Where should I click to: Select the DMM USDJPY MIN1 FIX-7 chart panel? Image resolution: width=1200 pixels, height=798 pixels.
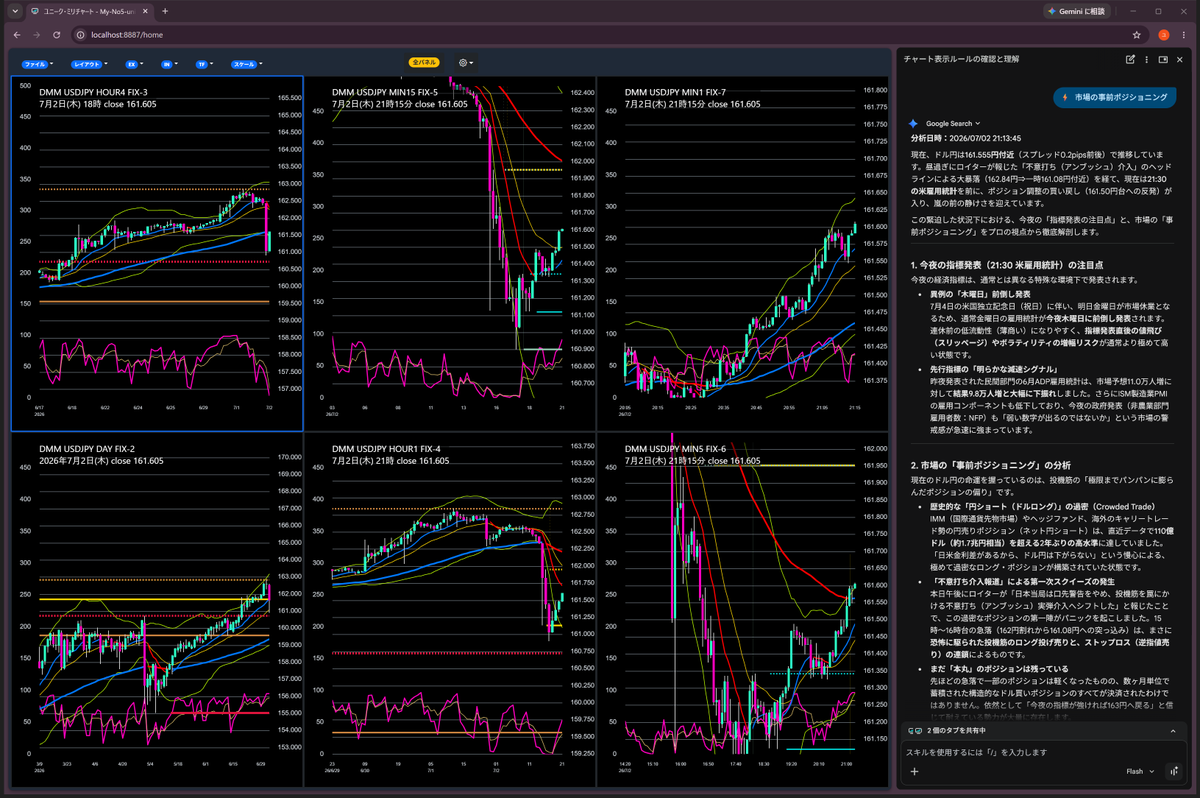click(742, 253)
